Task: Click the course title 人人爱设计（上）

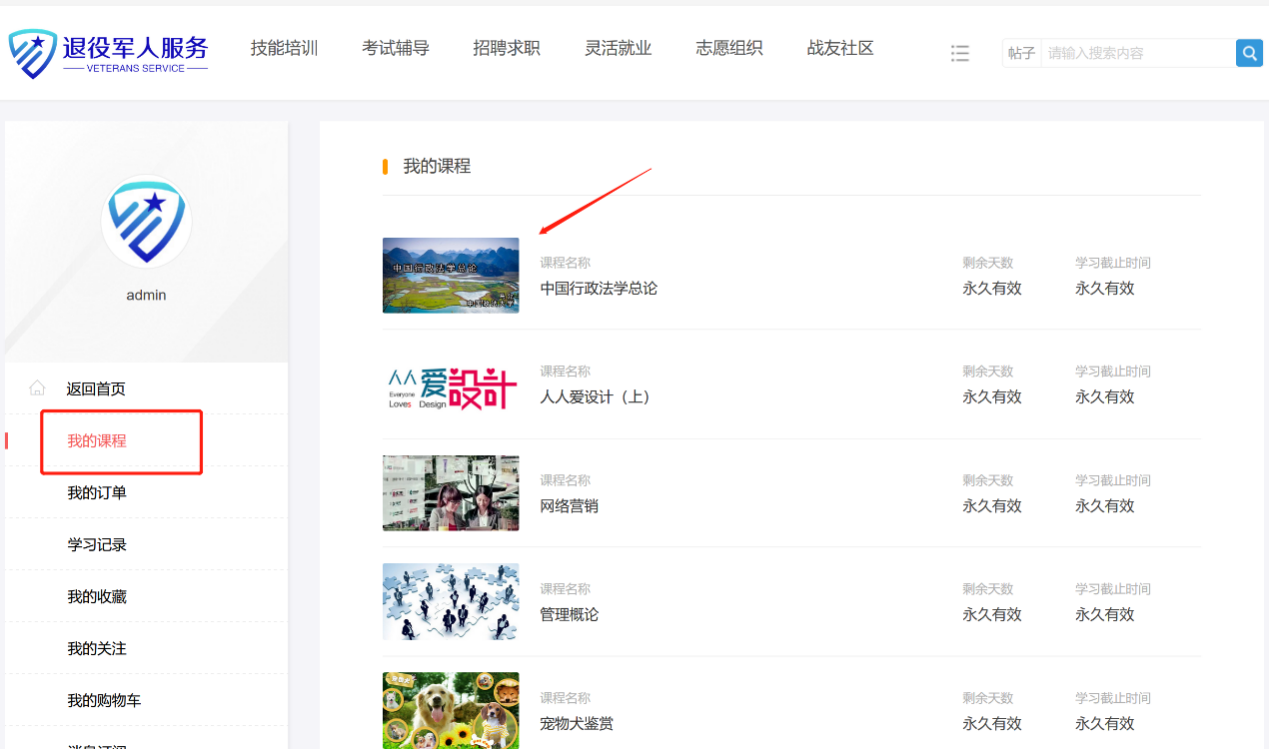Action: pos(595,397)
